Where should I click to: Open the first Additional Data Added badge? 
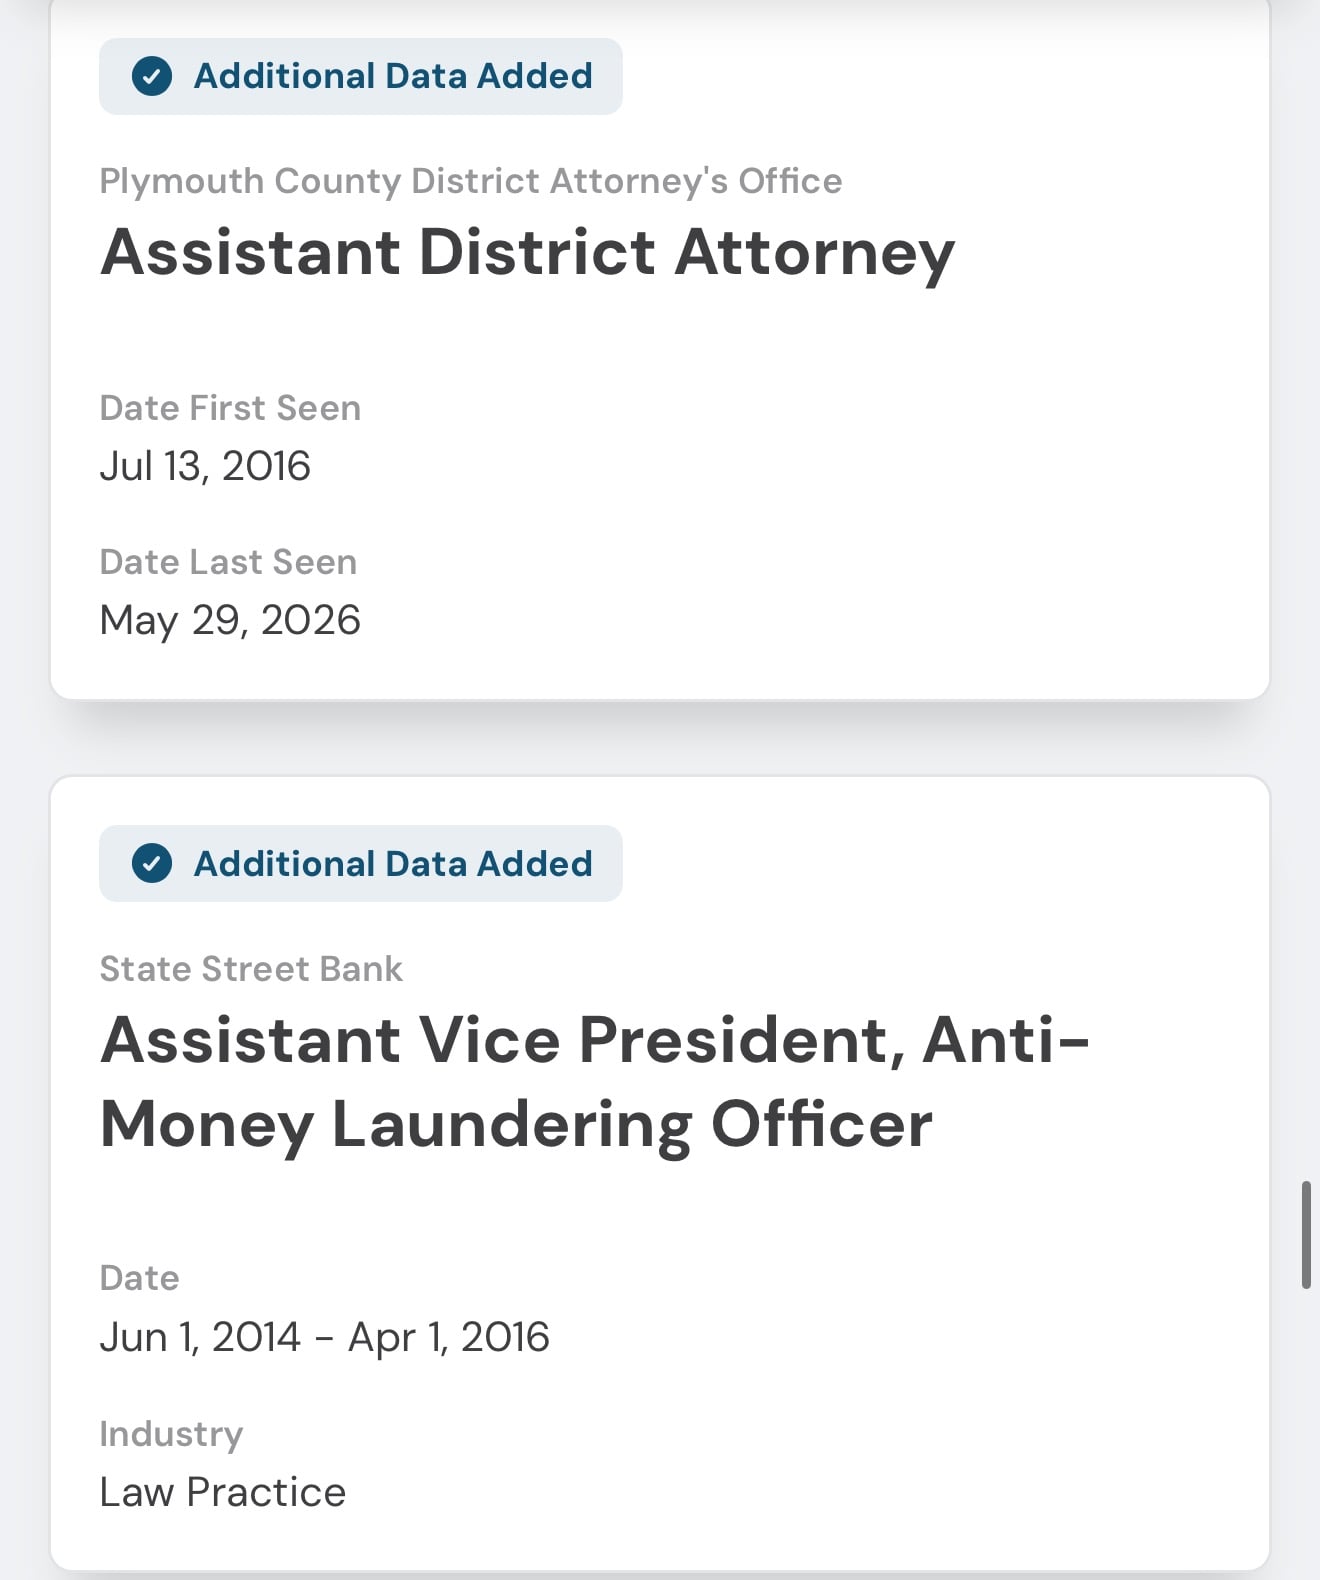point(361,76)
